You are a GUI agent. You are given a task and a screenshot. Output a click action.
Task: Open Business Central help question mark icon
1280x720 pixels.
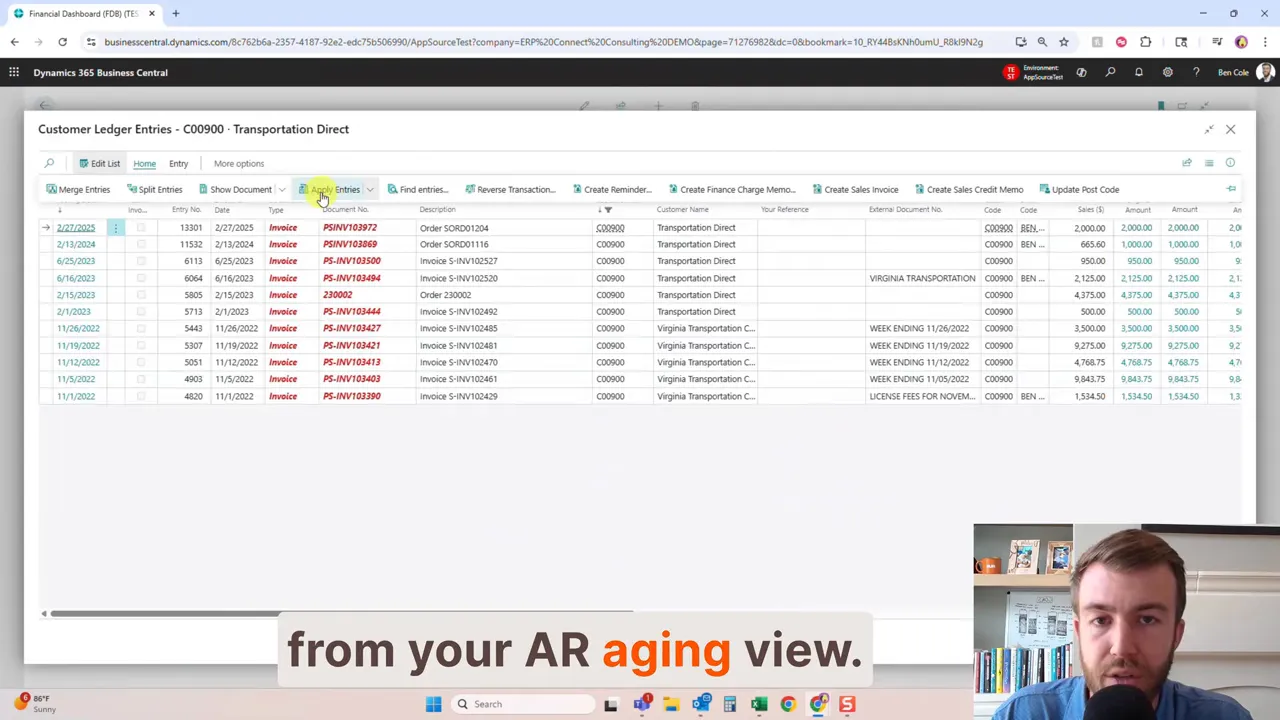click(x=1196, y=72)
